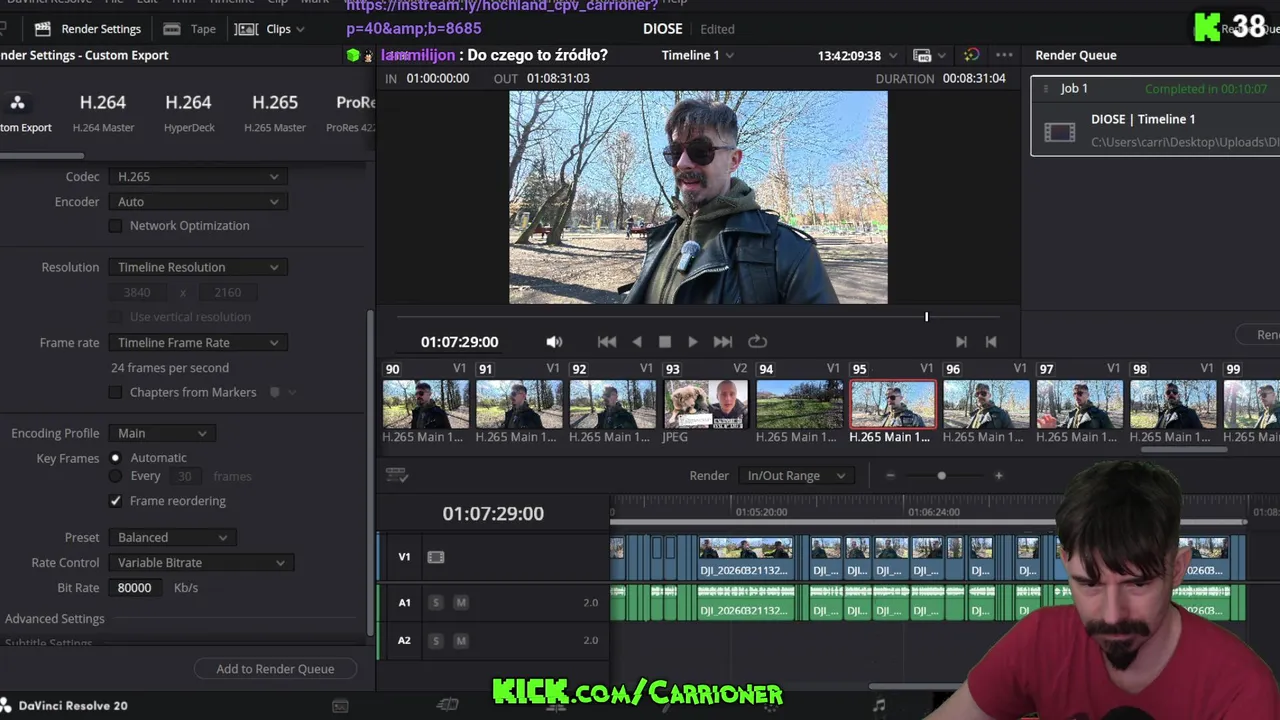Select clip thumbnail 90
The height and width of the screenshot is (720, 1280).
425,405
